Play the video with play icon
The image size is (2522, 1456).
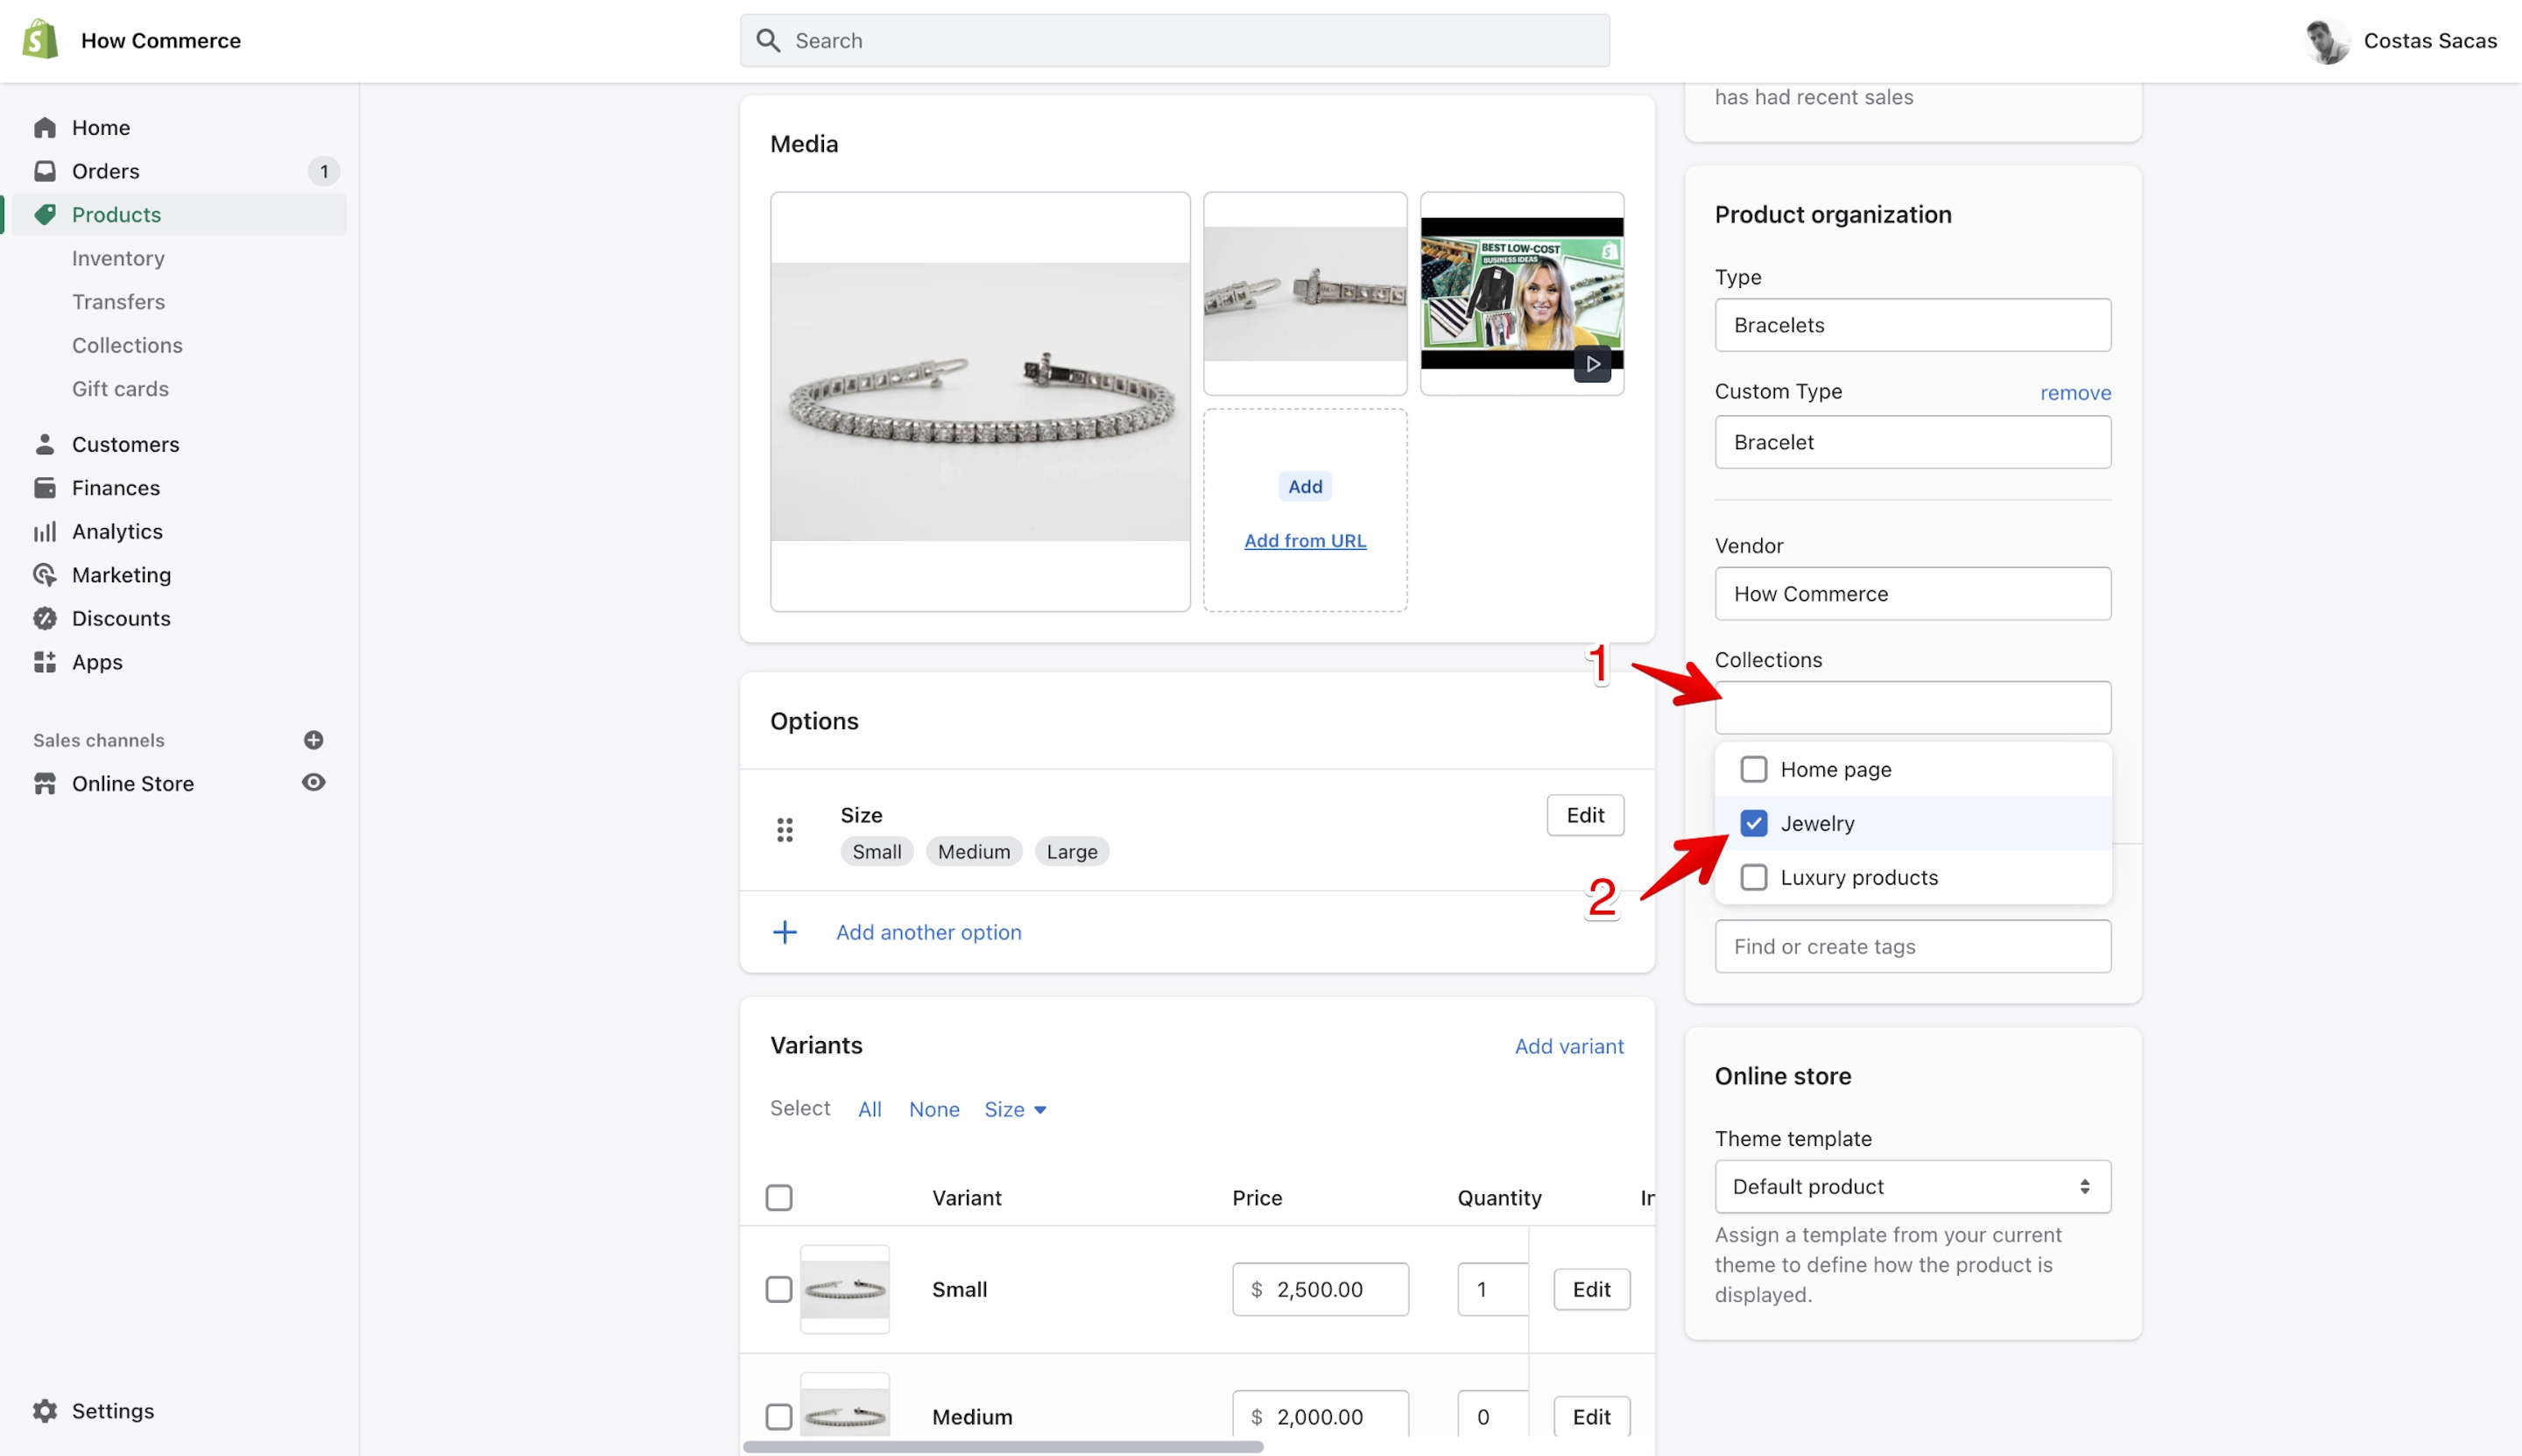[x=1592, y=364]
